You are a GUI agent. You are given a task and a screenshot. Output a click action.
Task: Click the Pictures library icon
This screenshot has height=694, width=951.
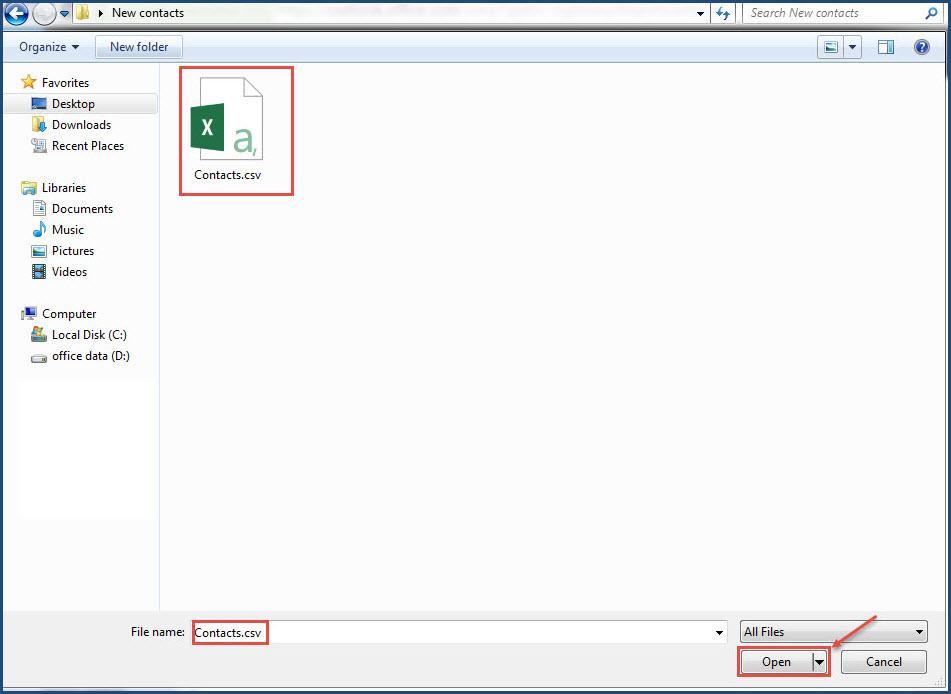click(39, 251)
